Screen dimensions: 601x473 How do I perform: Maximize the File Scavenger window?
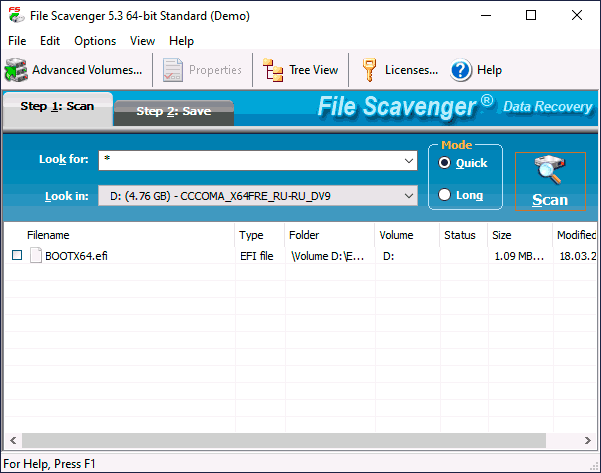(531, 15)
